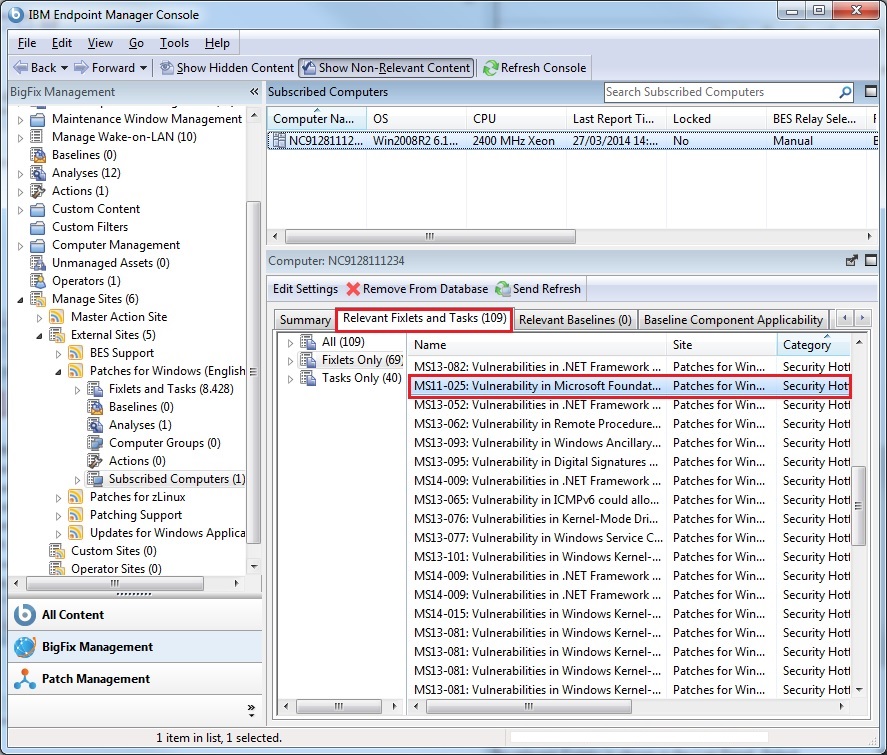
Task: Click the BigFix Management globe icon
Action: [x=24, y=647]
